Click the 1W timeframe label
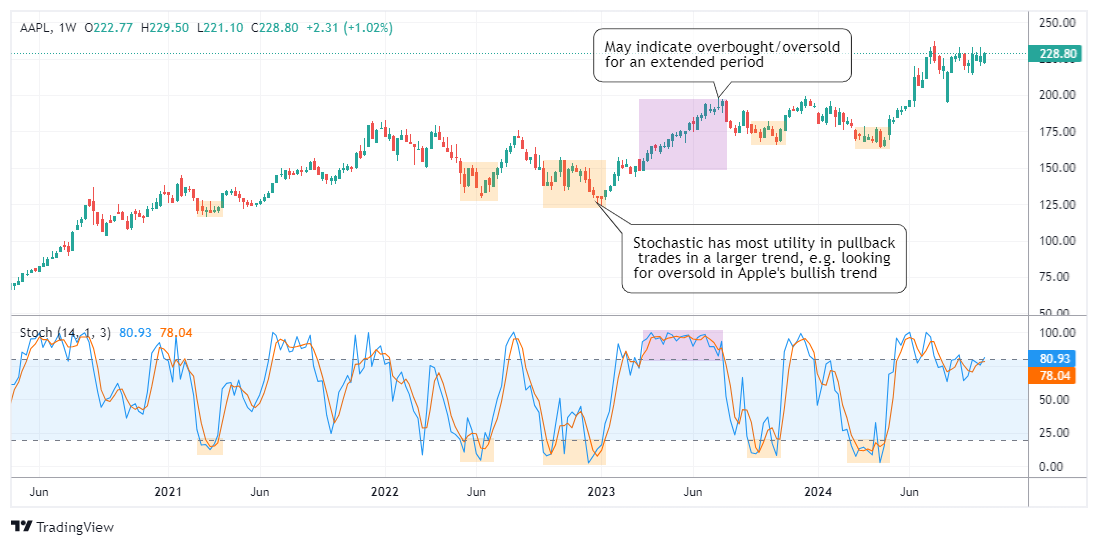Screen dimensions: 1098x546 (66, 28)
